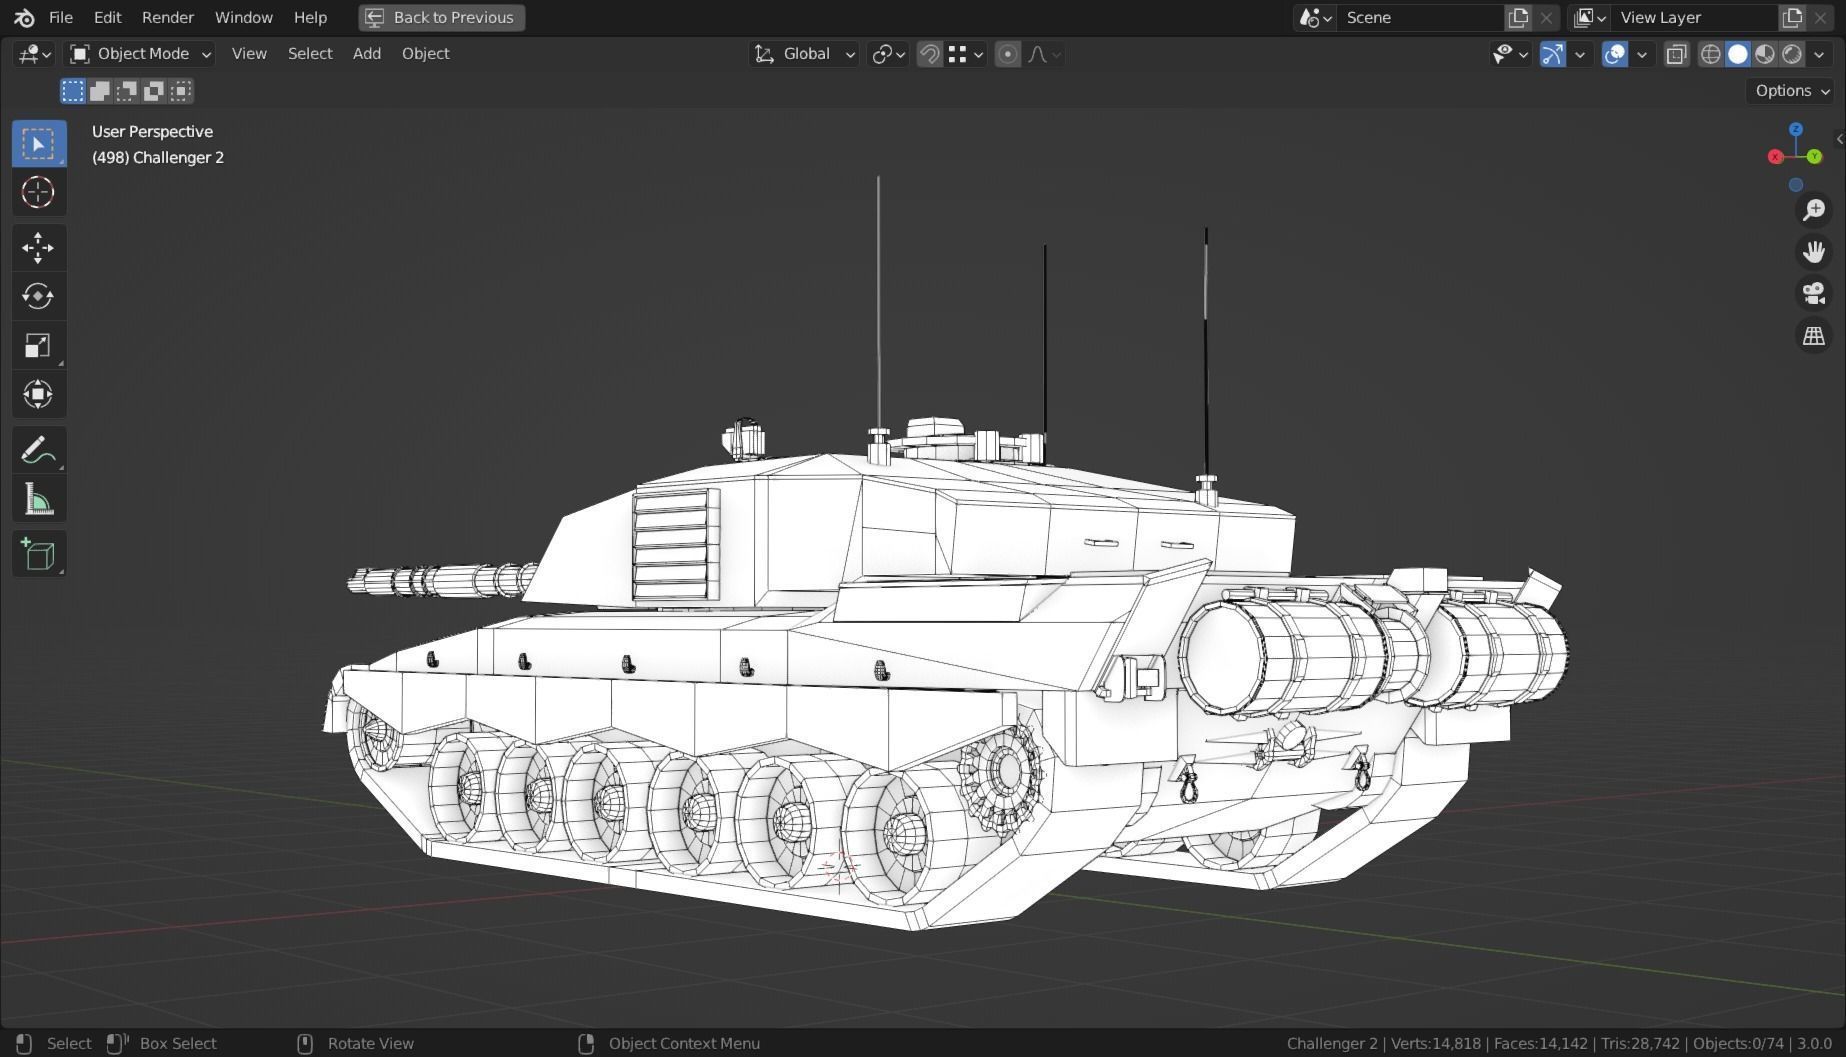
Task: Click the Y axis on navigation gizmo
Action: (x=1814, y=157)
